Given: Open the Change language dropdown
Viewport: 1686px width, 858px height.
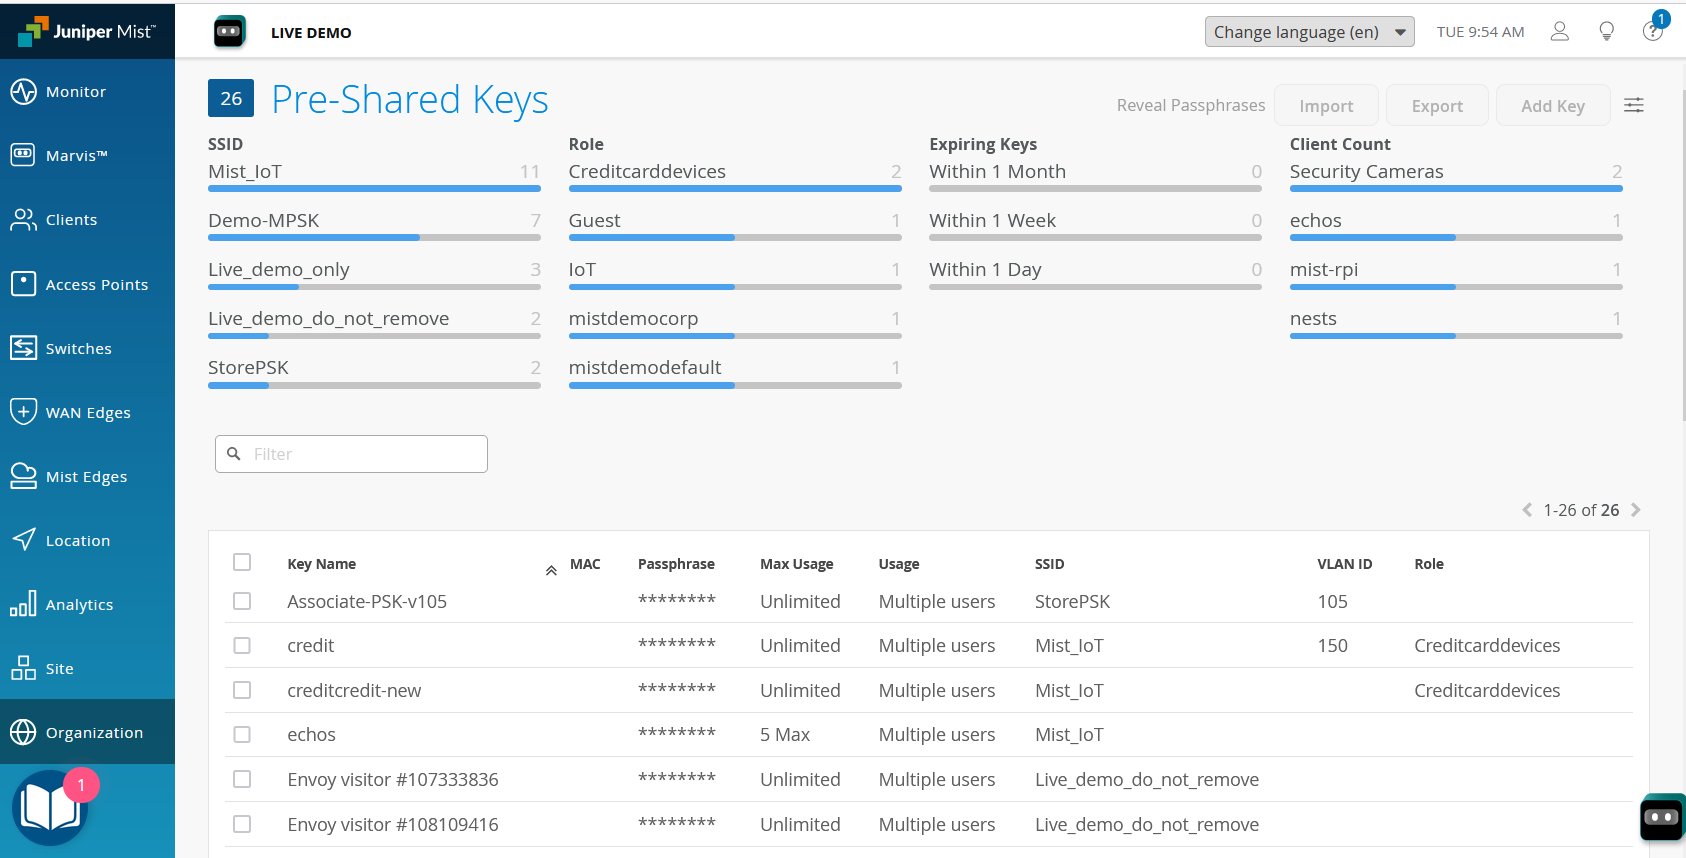Looking at the screenshot, I should [1309, 32].
